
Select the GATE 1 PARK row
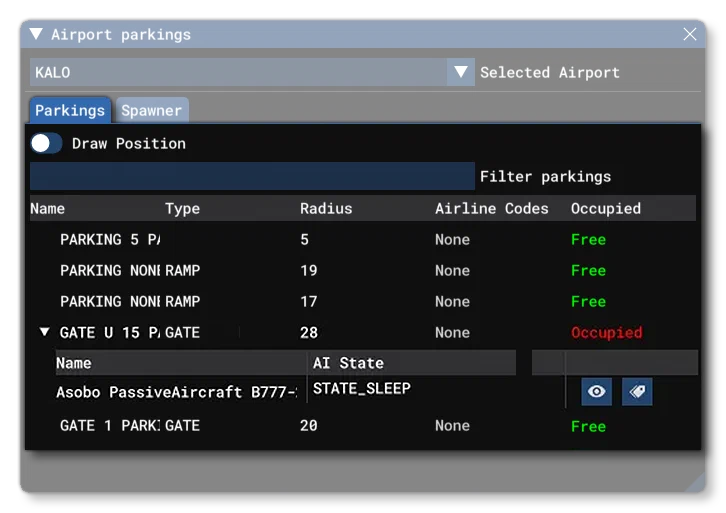tap(363, 425)
